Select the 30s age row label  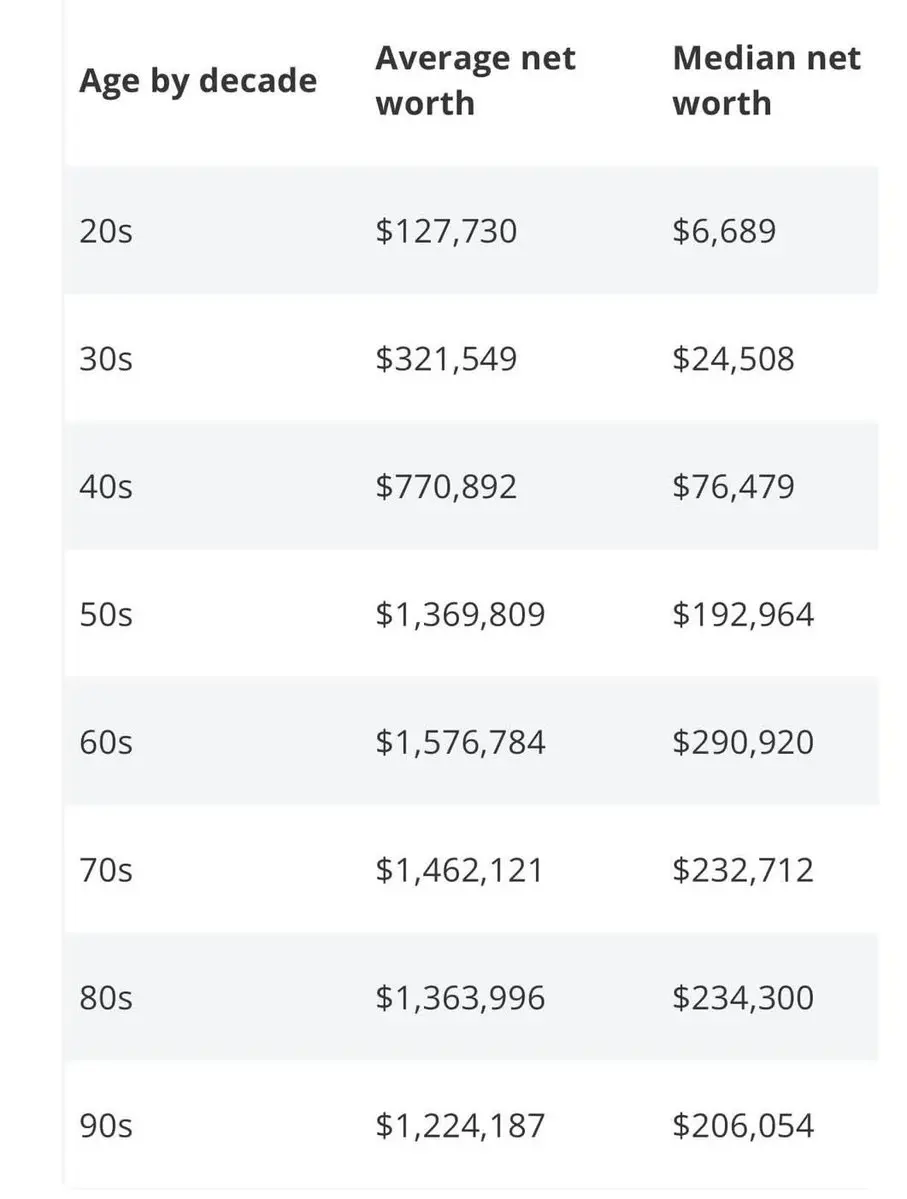[106, 359]
